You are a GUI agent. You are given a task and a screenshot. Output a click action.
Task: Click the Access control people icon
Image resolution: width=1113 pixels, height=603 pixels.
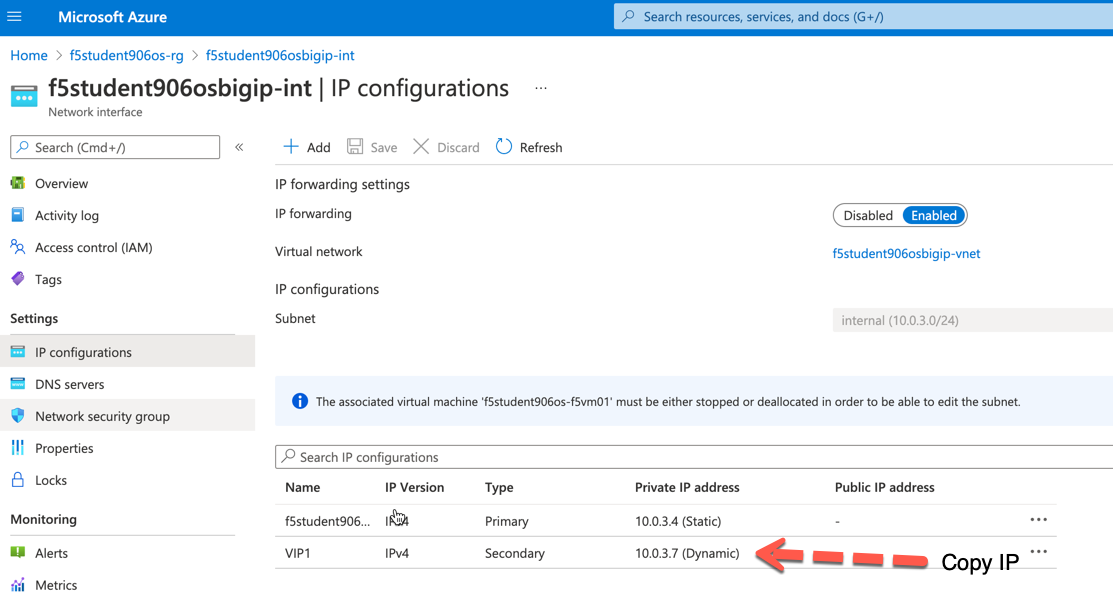click(x=18, y=246)
